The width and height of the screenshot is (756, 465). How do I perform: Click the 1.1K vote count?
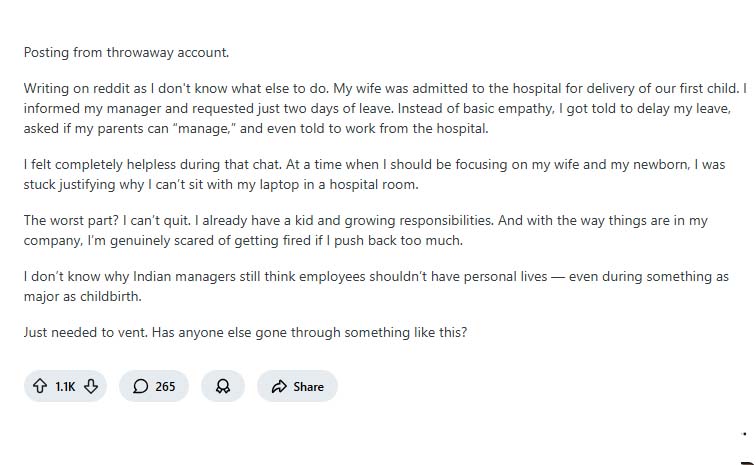point(65,387)
